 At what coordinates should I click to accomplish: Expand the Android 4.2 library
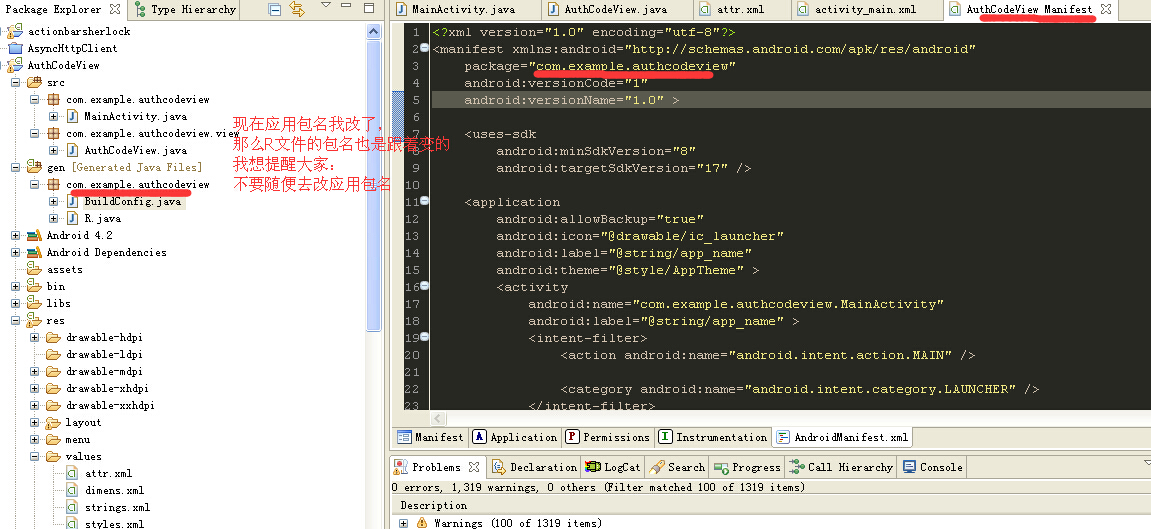coord(15,236)
